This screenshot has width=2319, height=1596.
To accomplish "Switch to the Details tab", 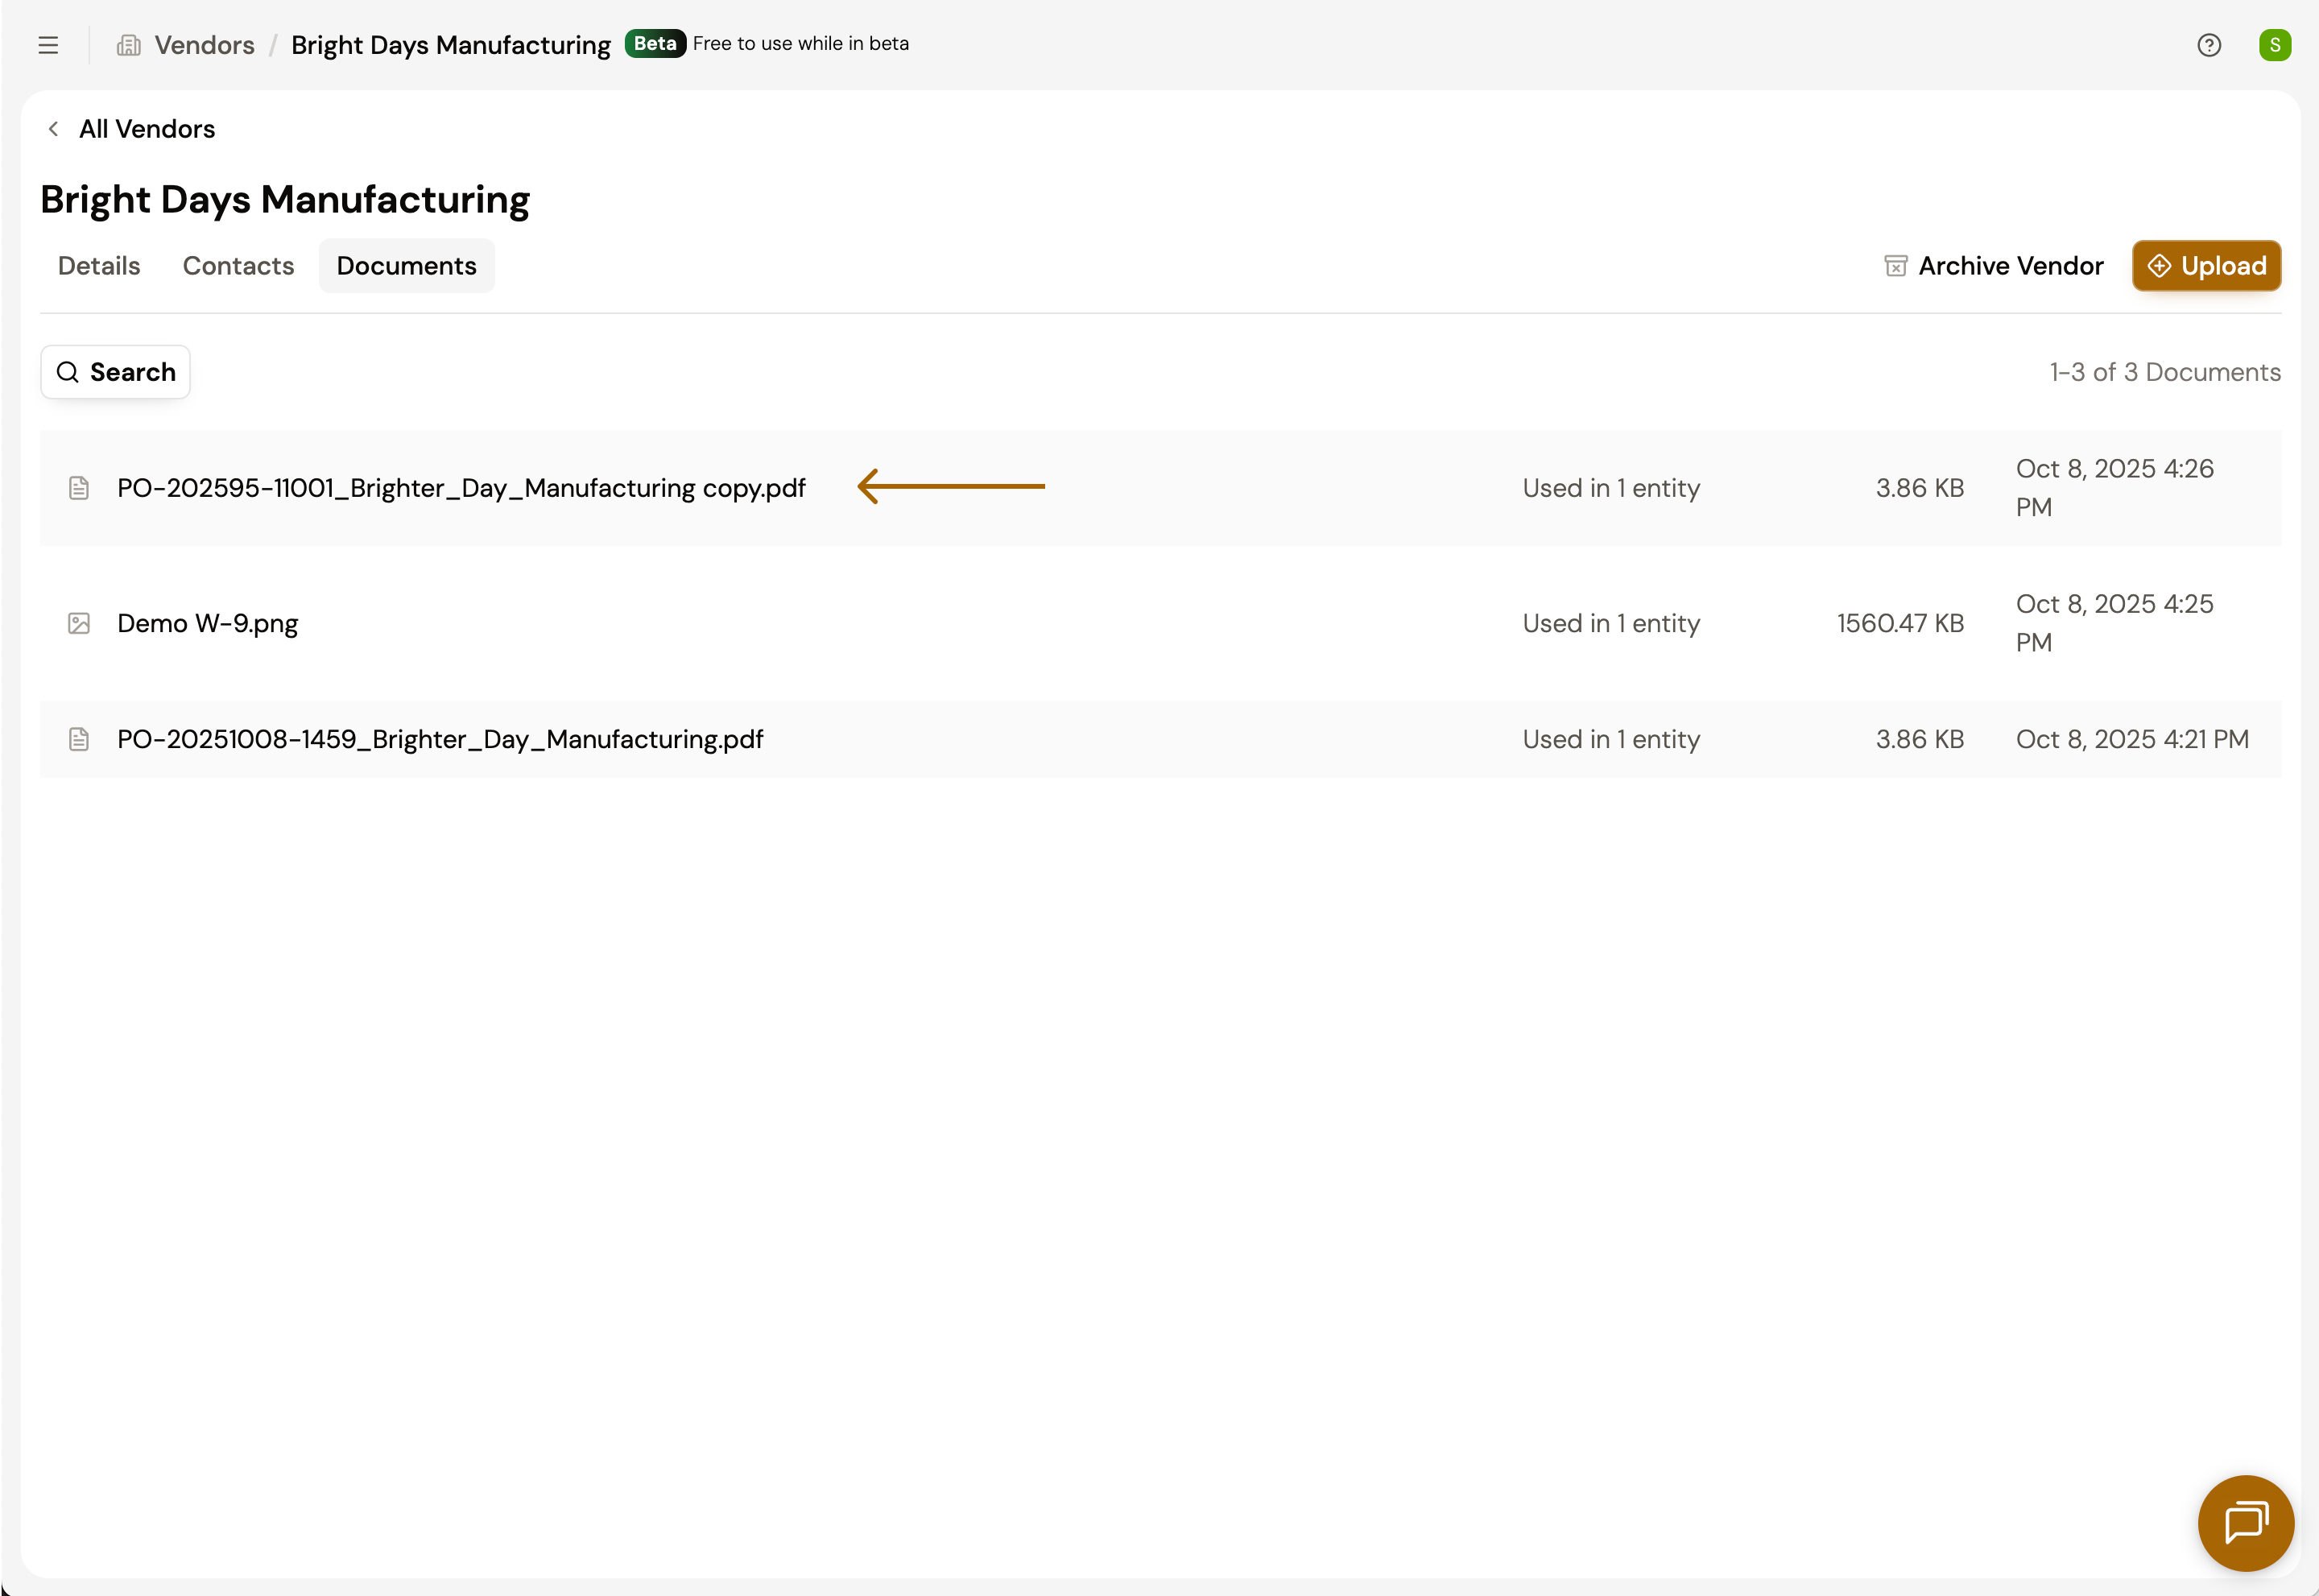I will tap(99, 266).
